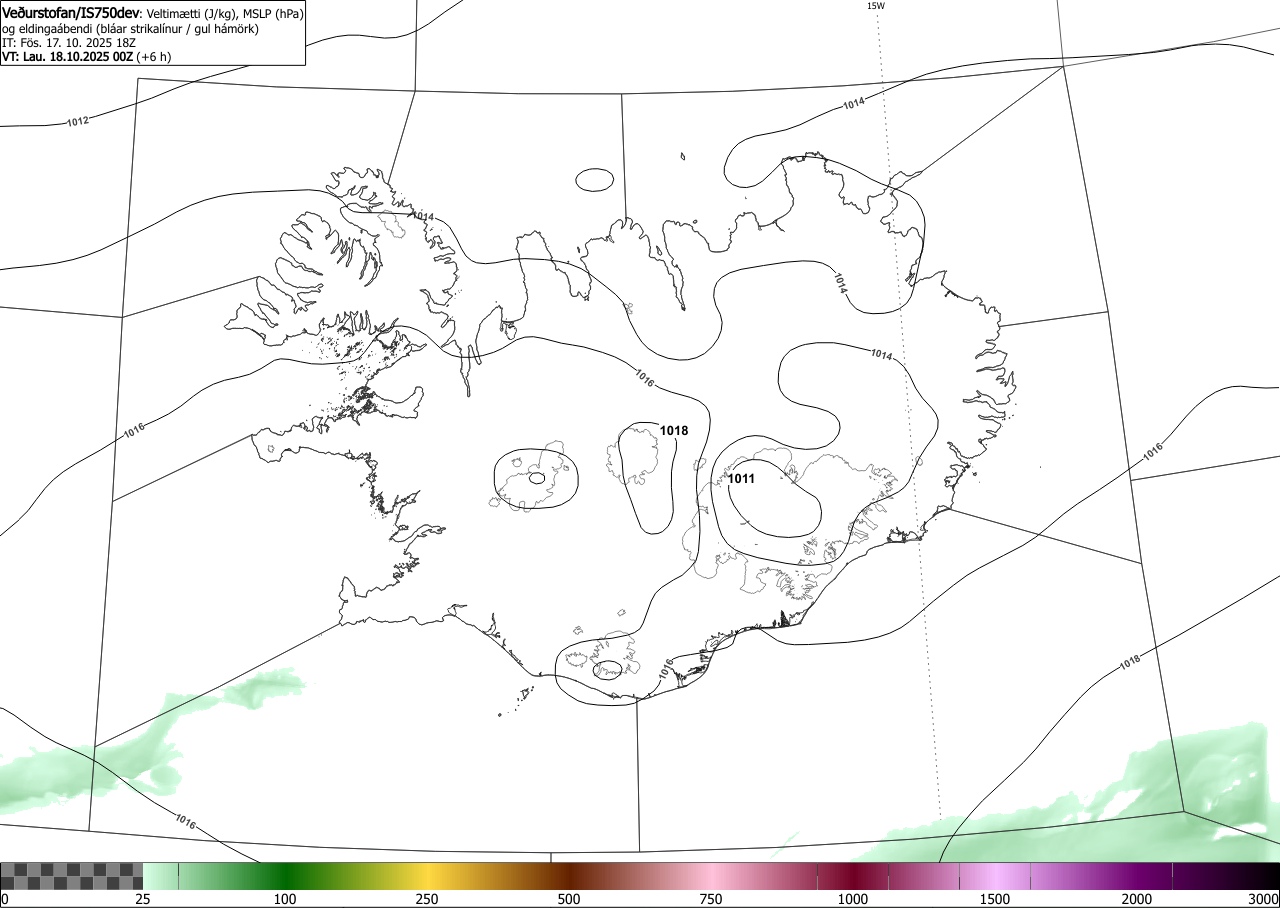Click the bold 1011 low-pressure label

coord(741,479)
